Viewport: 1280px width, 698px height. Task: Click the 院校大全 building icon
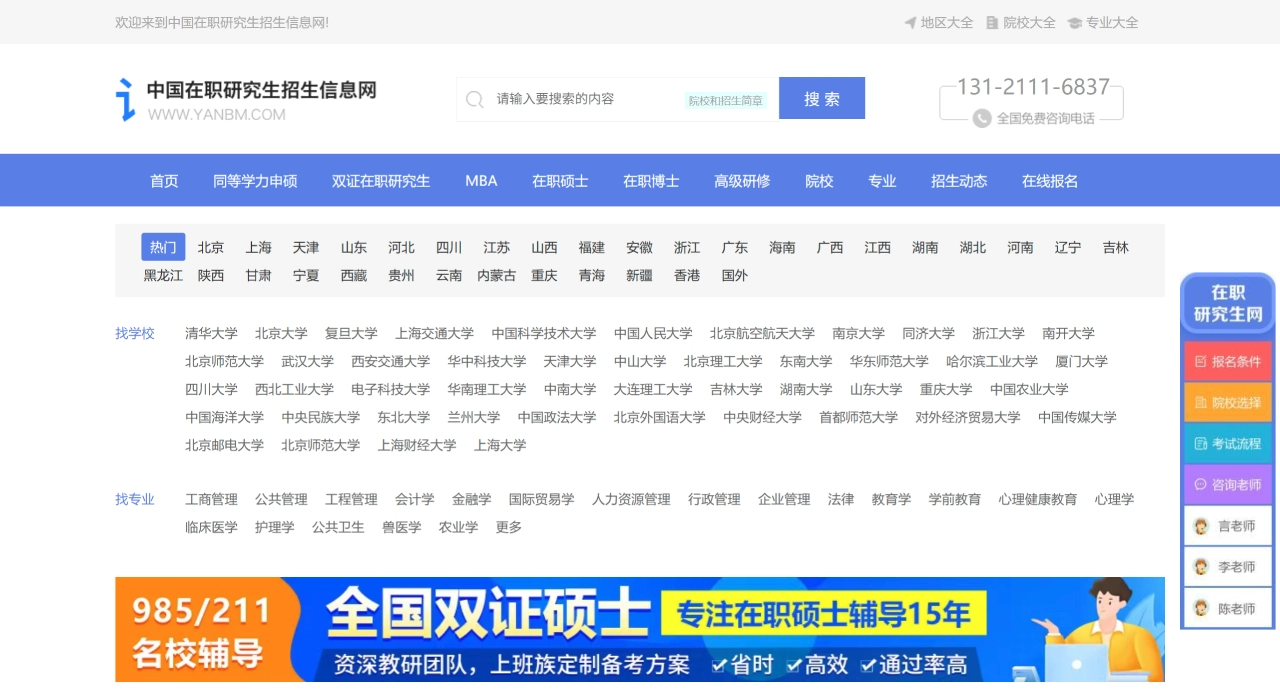(x=993, y=22)
